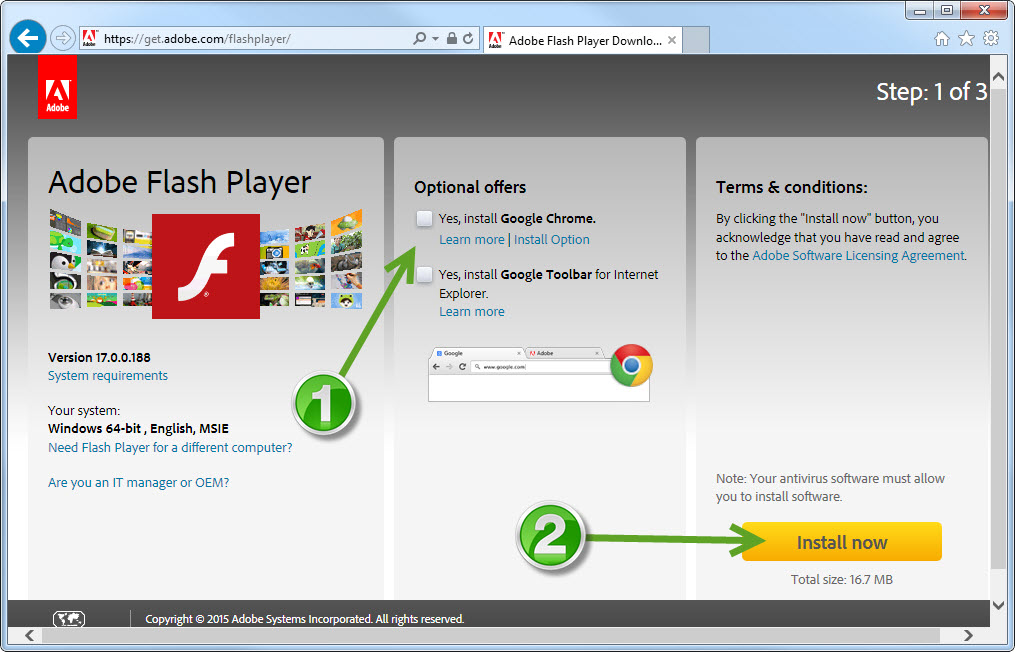Screen dimensions: 1015x652
Task: Click the globe region selector in footer
Action: (69, 619)
